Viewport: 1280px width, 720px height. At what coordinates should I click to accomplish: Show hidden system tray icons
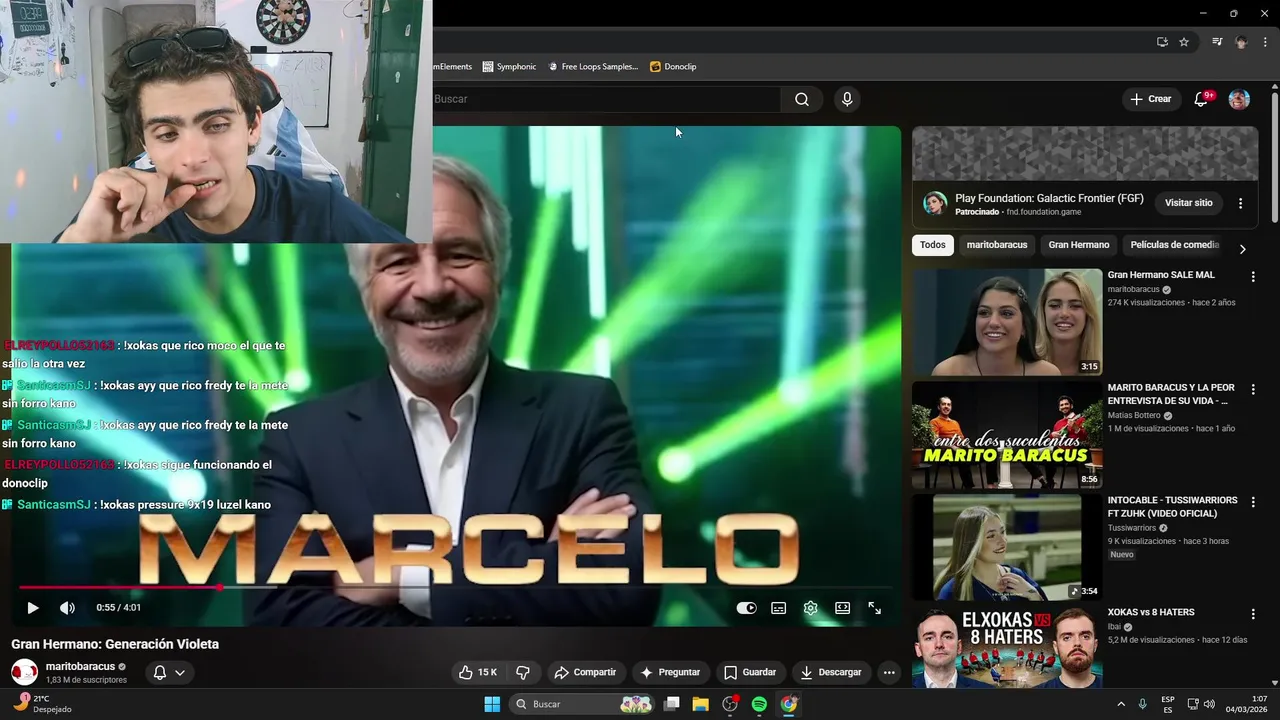[x=1121, y=704]
